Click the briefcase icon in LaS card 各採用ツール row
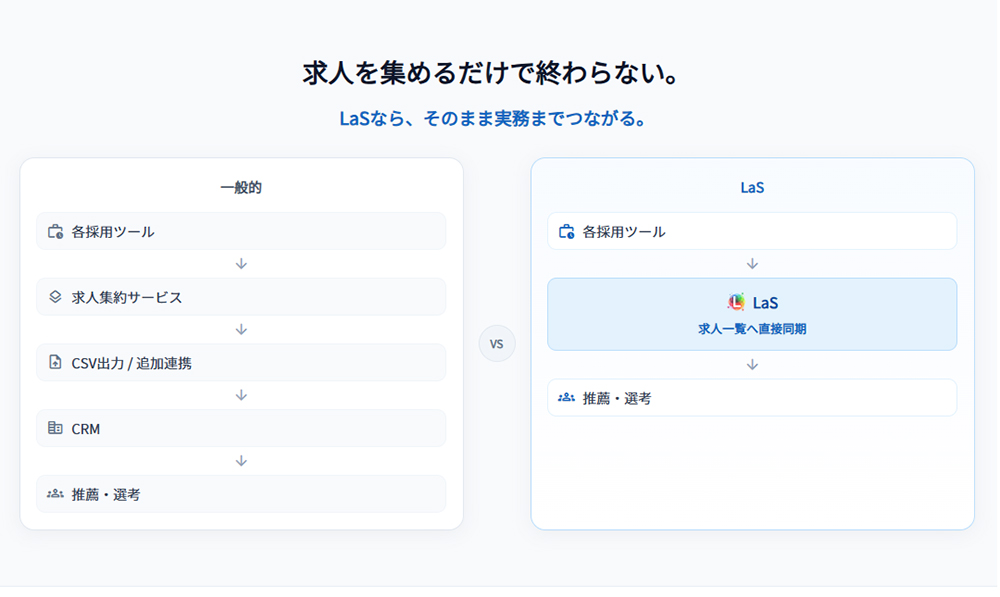This screenshot has width=1000, height=597. click(566, 232)
